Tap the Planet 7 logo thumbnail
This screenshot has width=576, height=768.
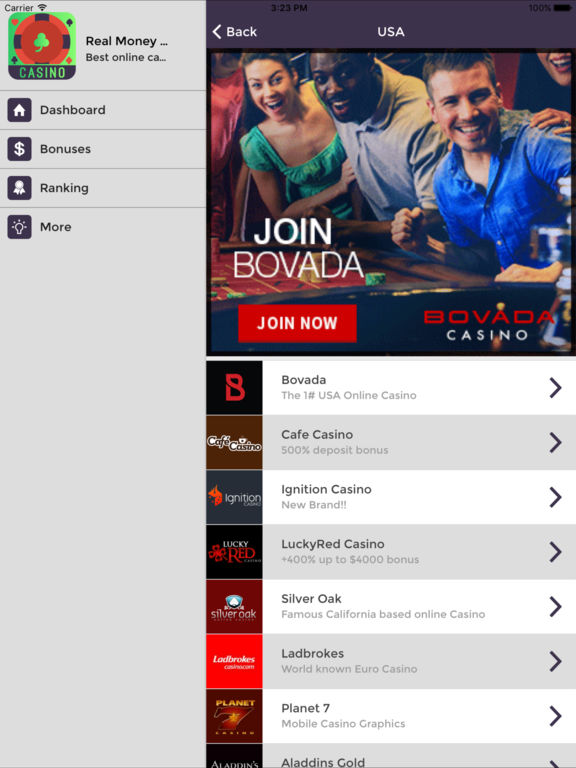[235, 716]
